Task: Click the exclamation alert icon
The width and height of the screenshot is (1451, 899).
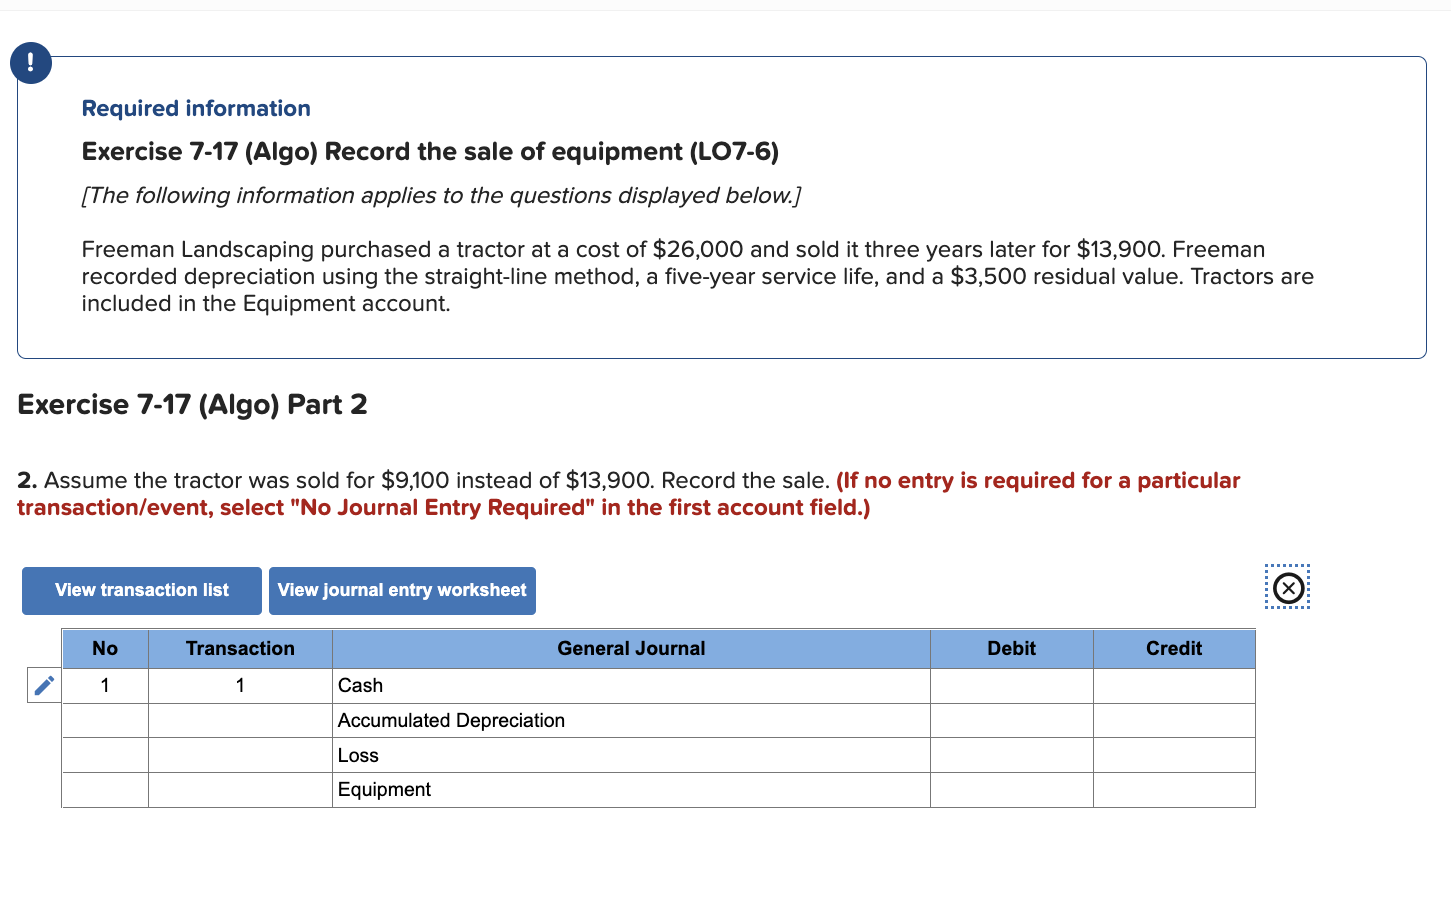Action: pos(30,62)
